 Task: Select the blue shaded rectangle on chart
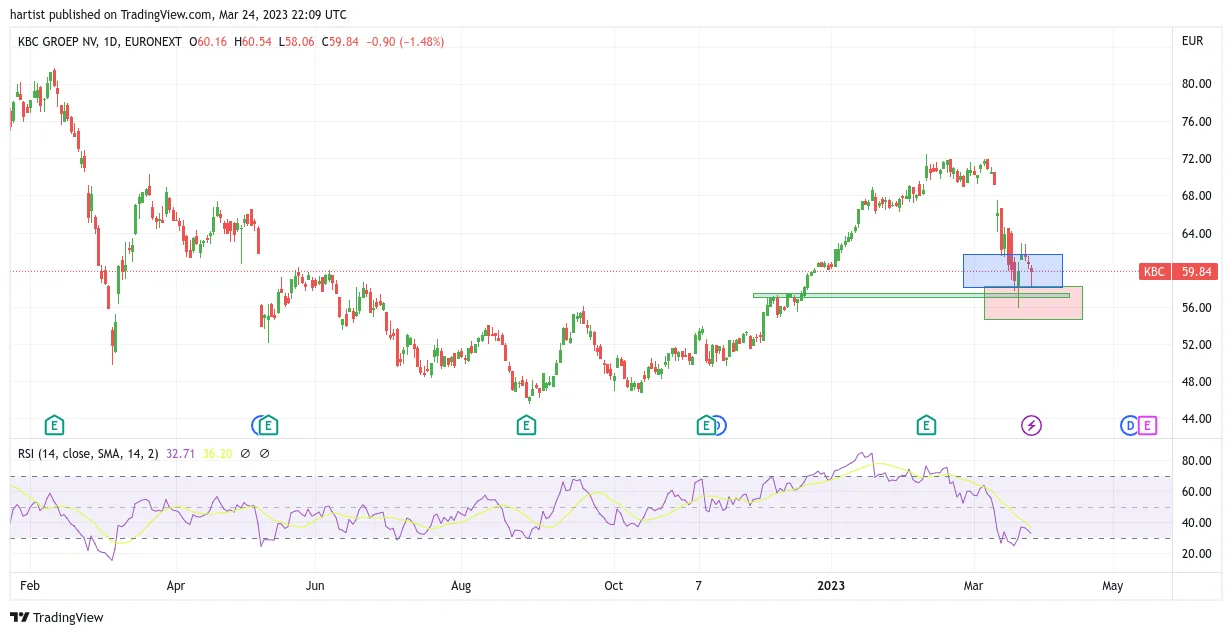pyautogui.click(x=1012, y=271)
